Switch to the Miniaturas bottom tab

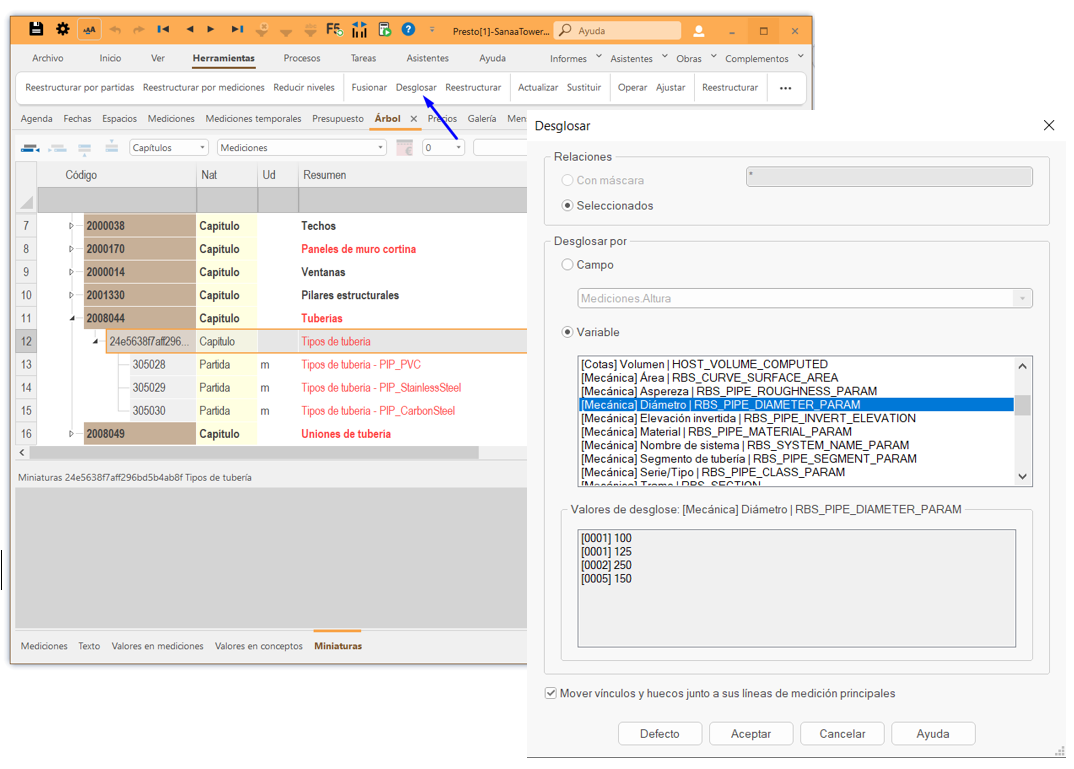click(338, 646)
